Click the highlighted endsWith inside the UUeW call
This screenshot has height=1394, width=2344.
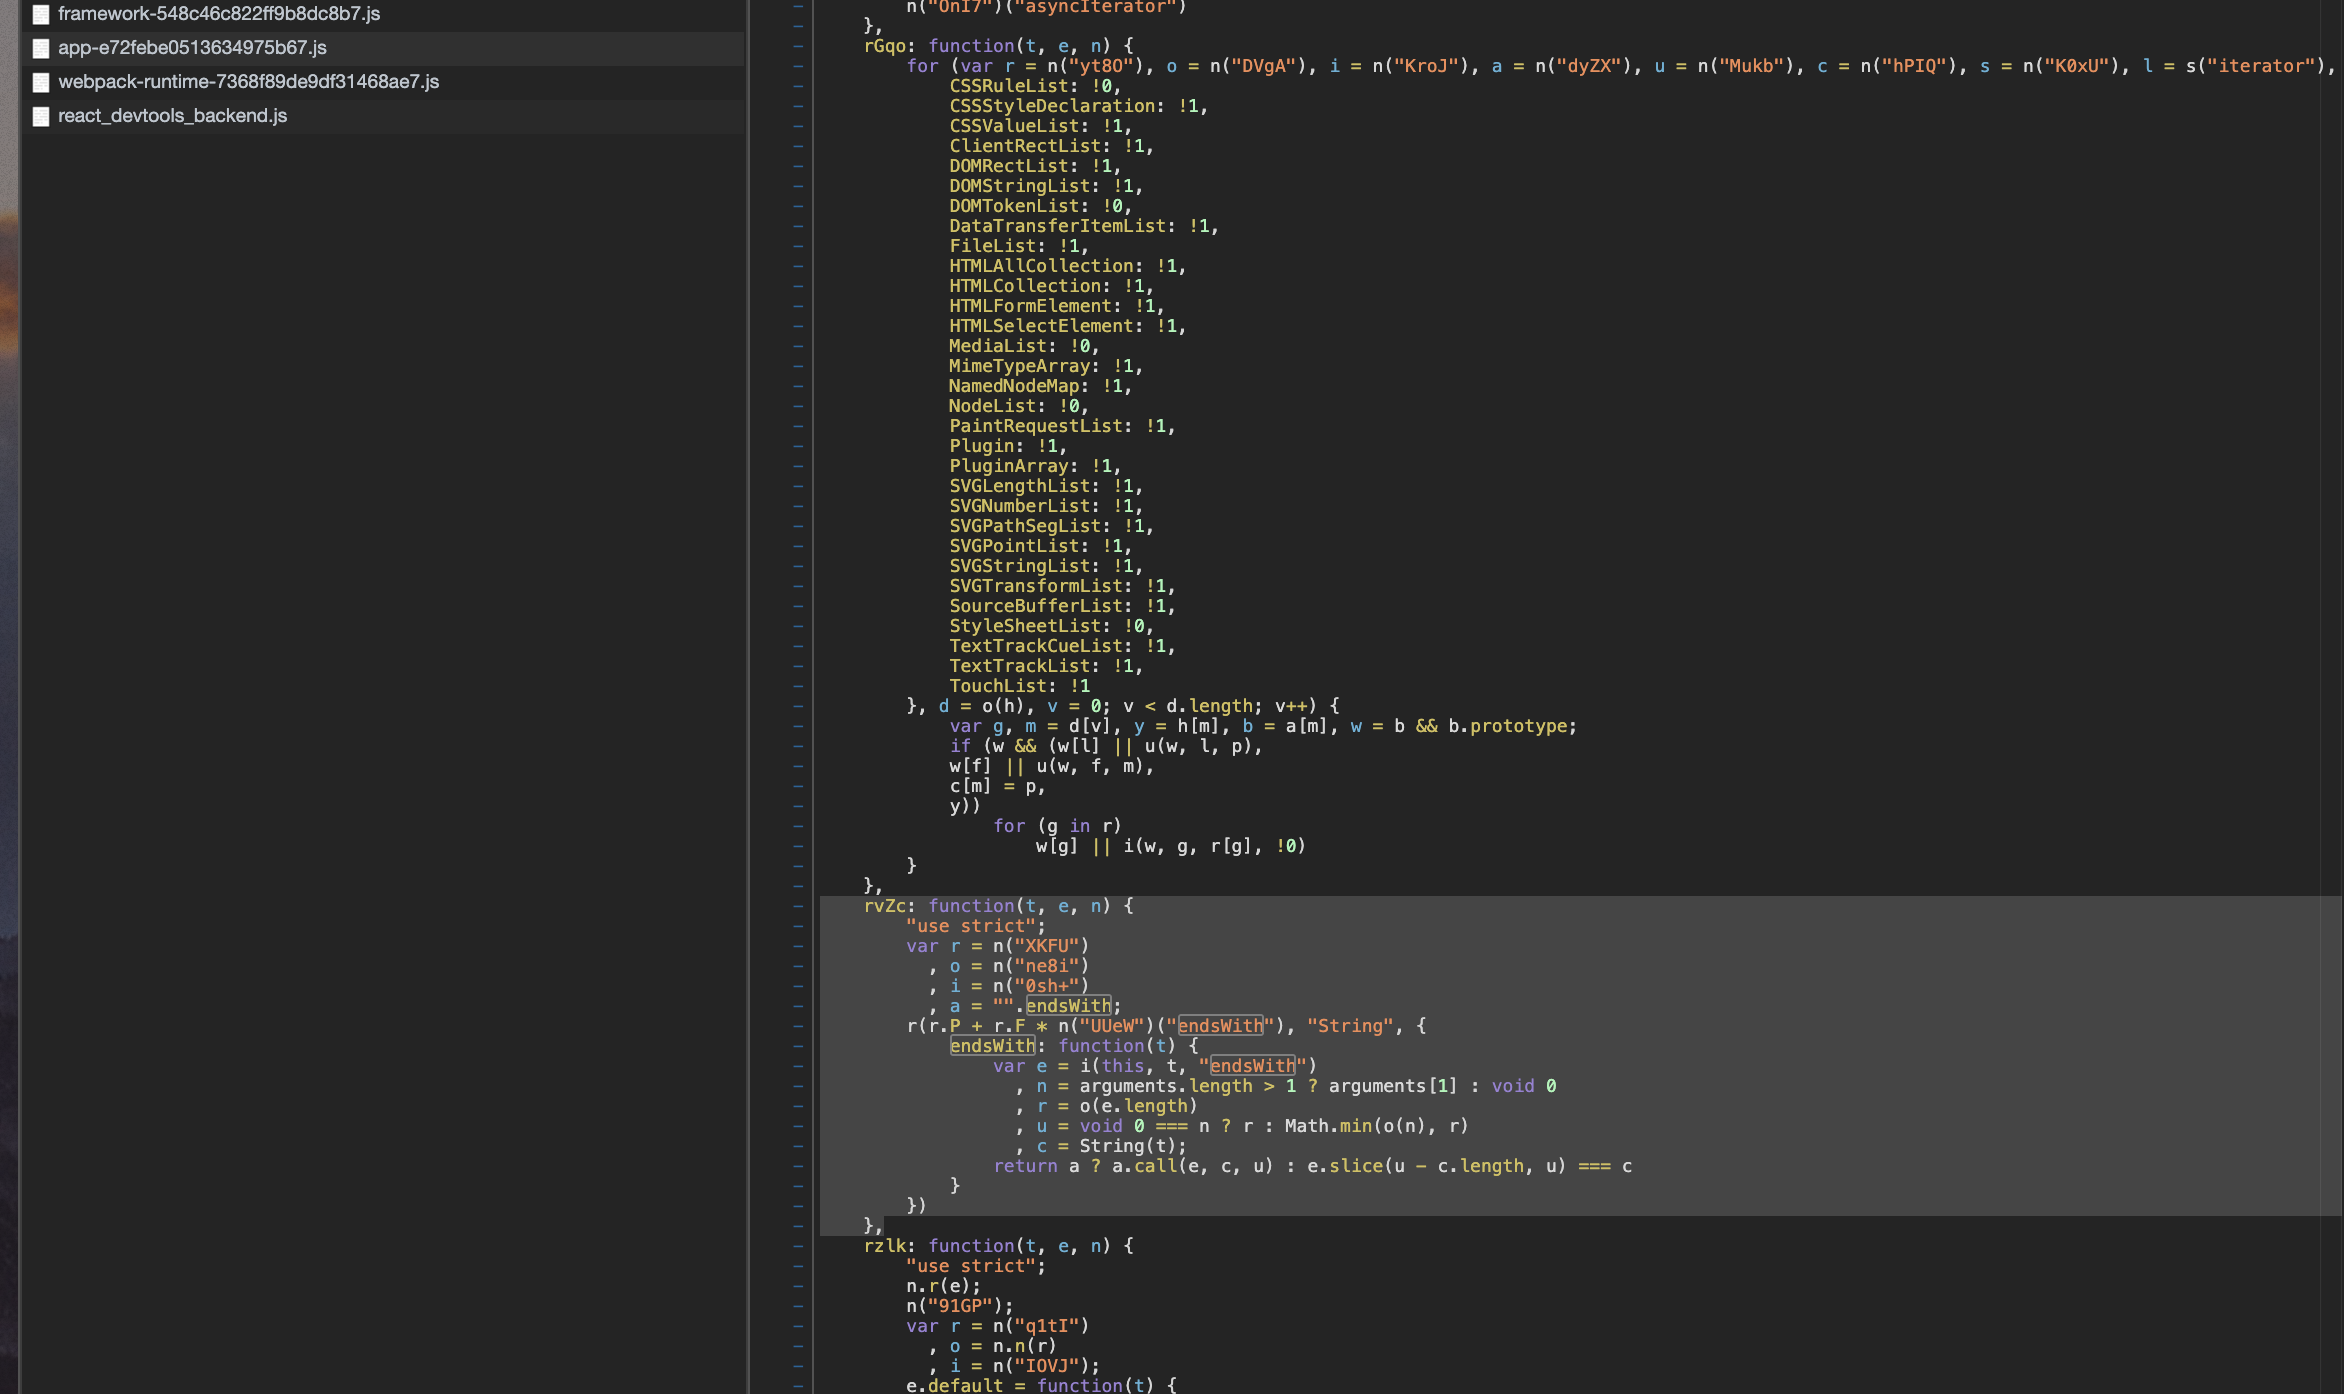tap(1220, 1025)
